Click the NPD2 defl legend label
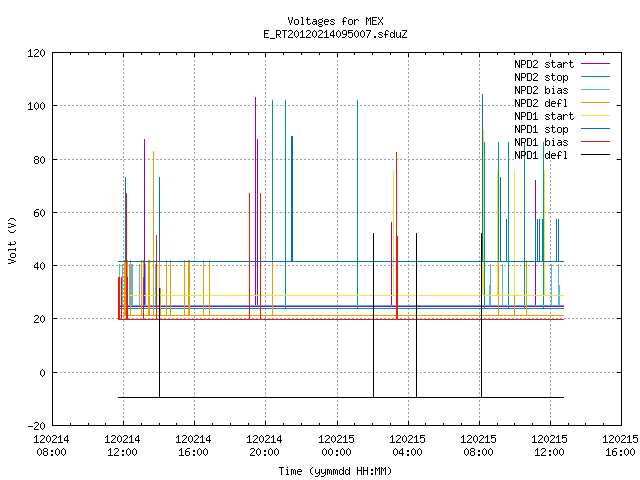This screenshot has width=640, height=480. (x=541, y=103)
